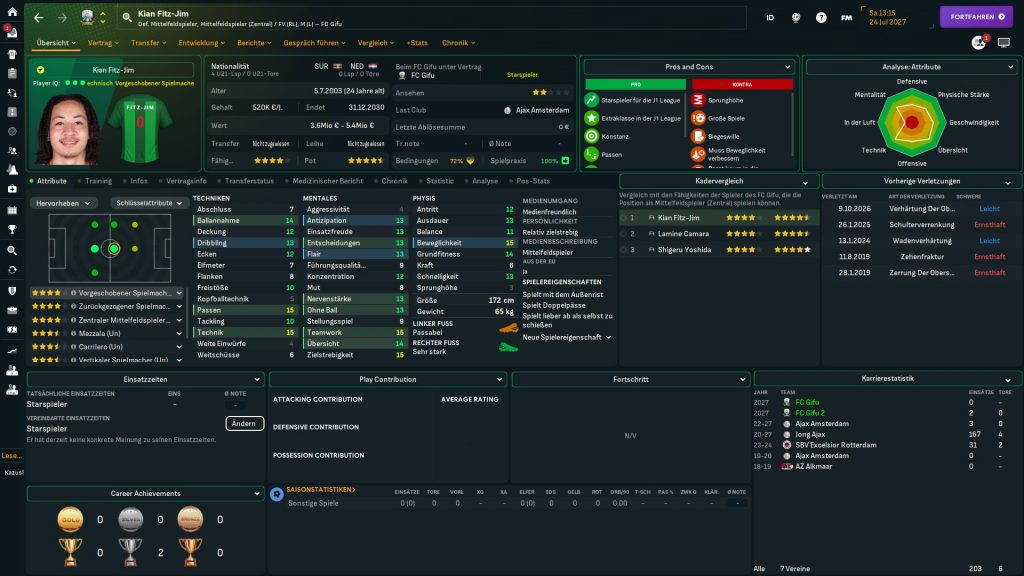Click the FM logo menu icon
The image size is (1024, 576).
click(847, 17)
